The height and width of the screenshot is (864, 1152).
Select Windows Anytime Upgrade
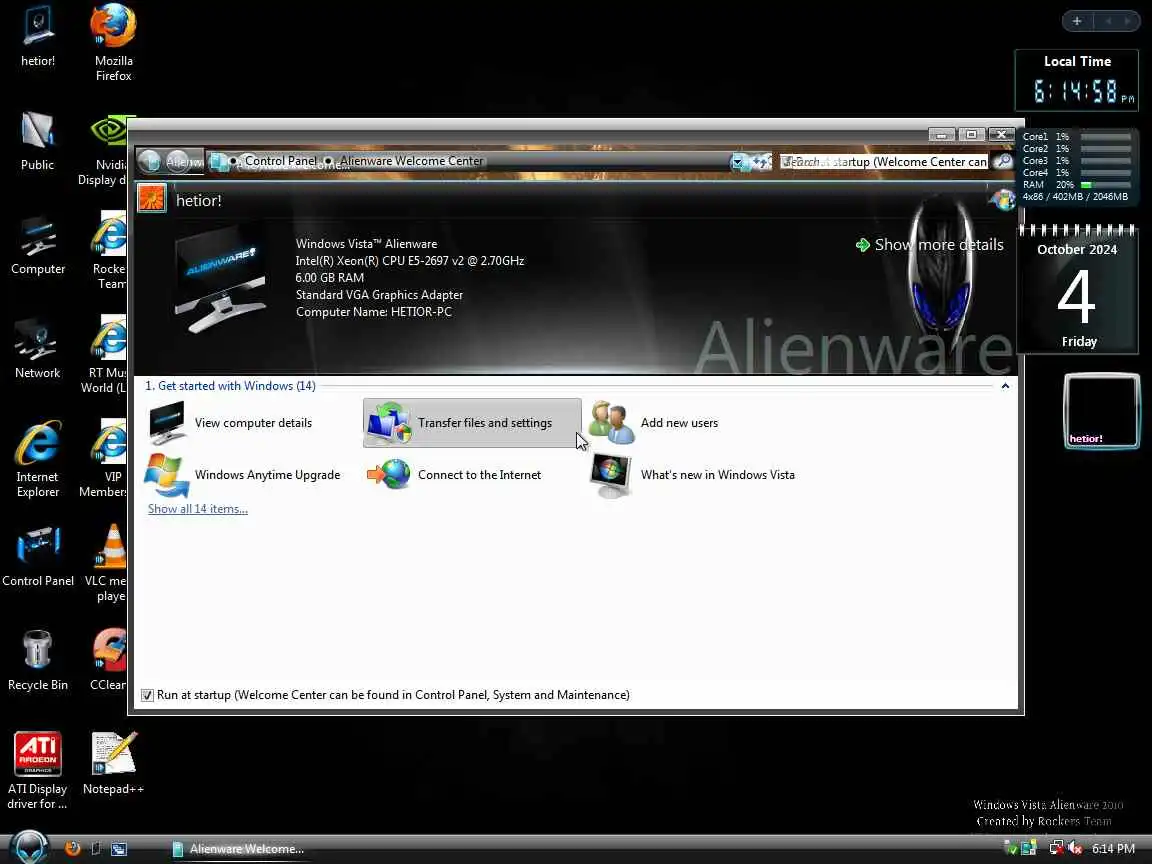tap(243, 475)
